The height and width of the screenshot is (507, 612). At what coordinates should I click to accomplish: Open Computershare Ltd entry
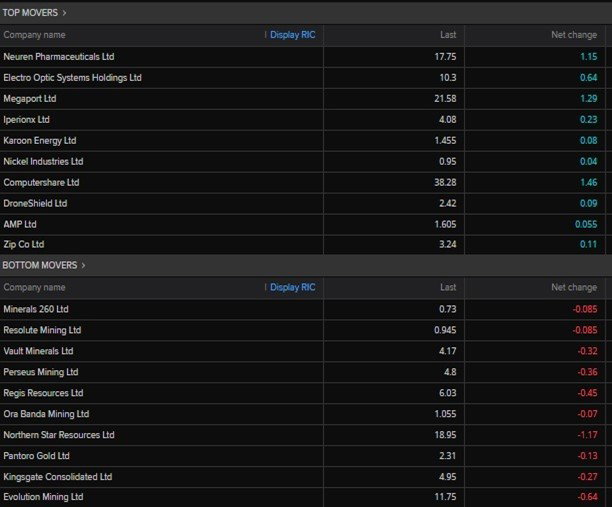(41, 183)
